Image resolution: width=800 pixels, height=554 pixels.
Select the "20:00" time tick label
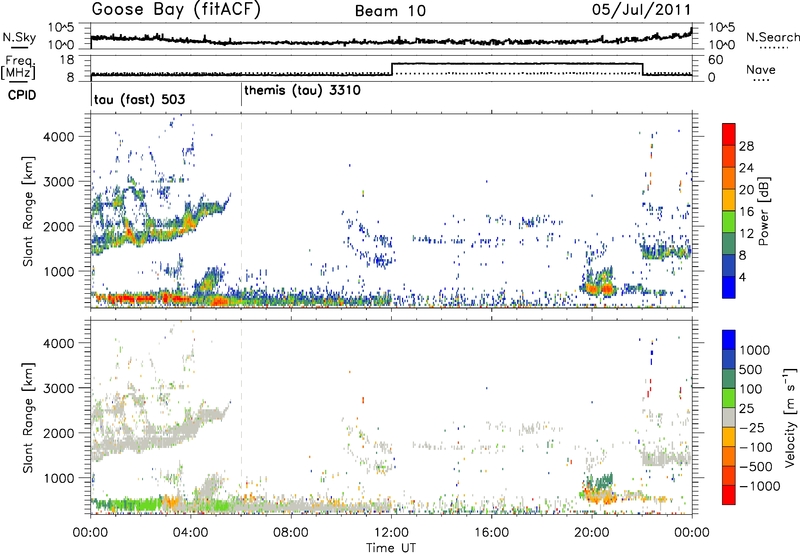click(591, 533)
